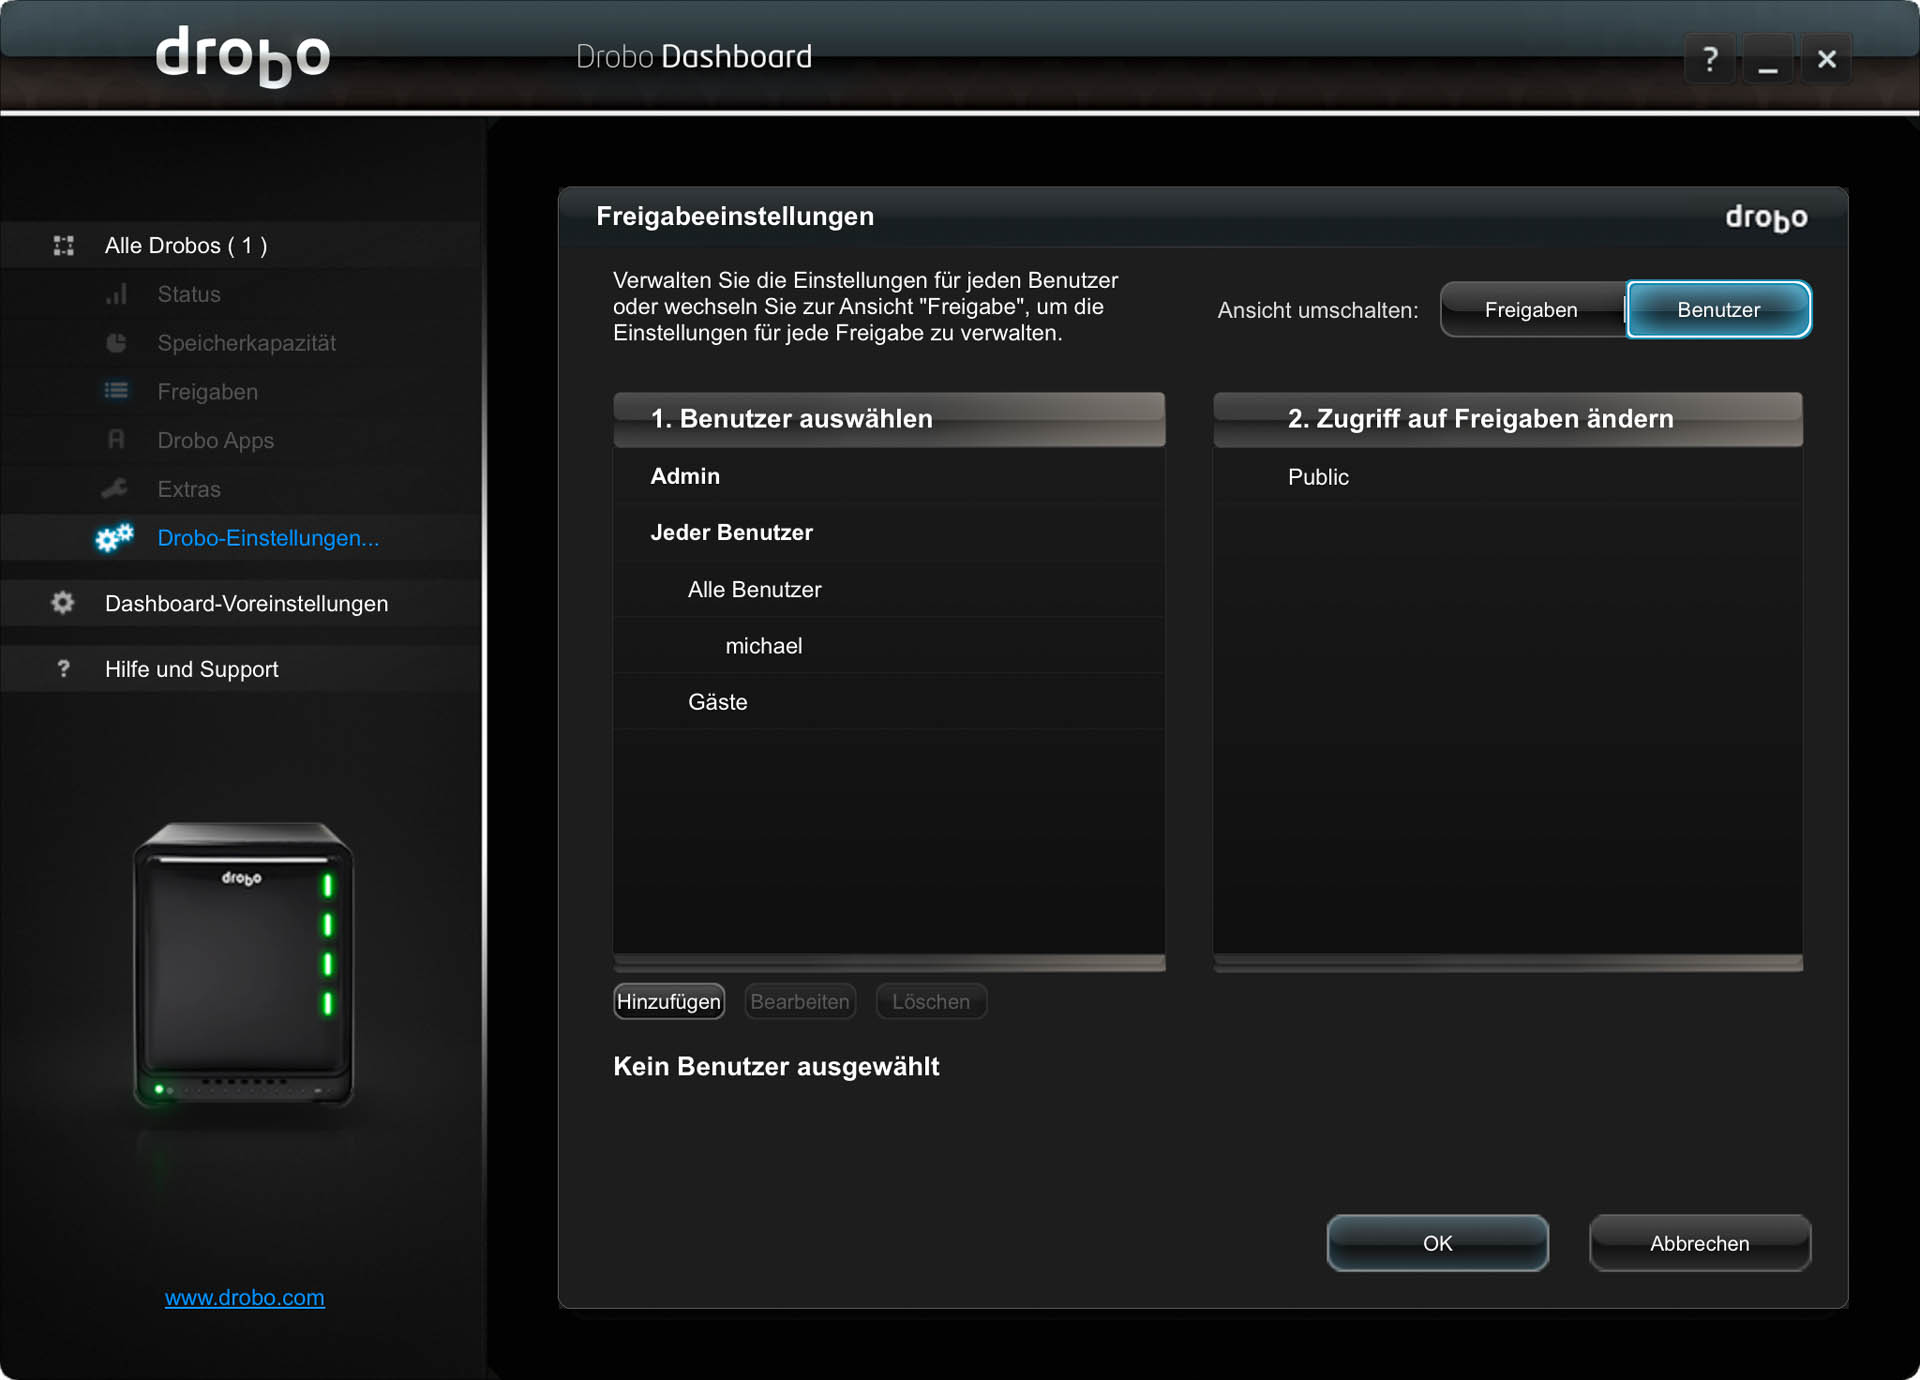
Task: Click the Bearbeiten button
Action: coord(800,1001)
